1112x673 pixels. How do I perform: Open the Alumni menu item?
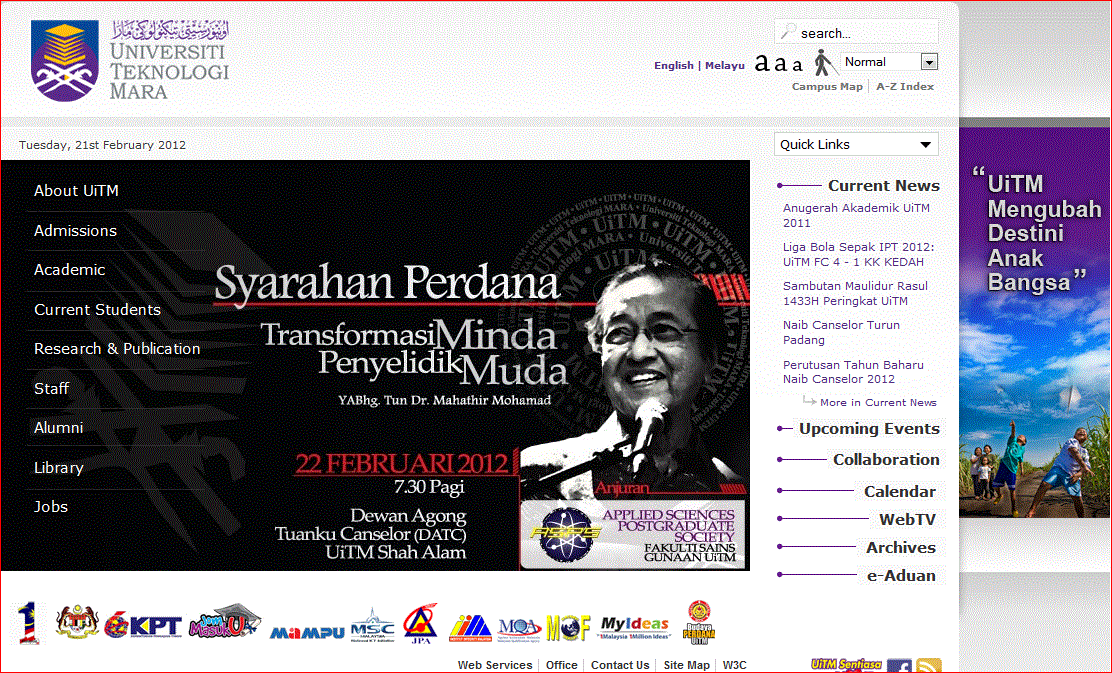pyautogui.click(x=58, y=428)
